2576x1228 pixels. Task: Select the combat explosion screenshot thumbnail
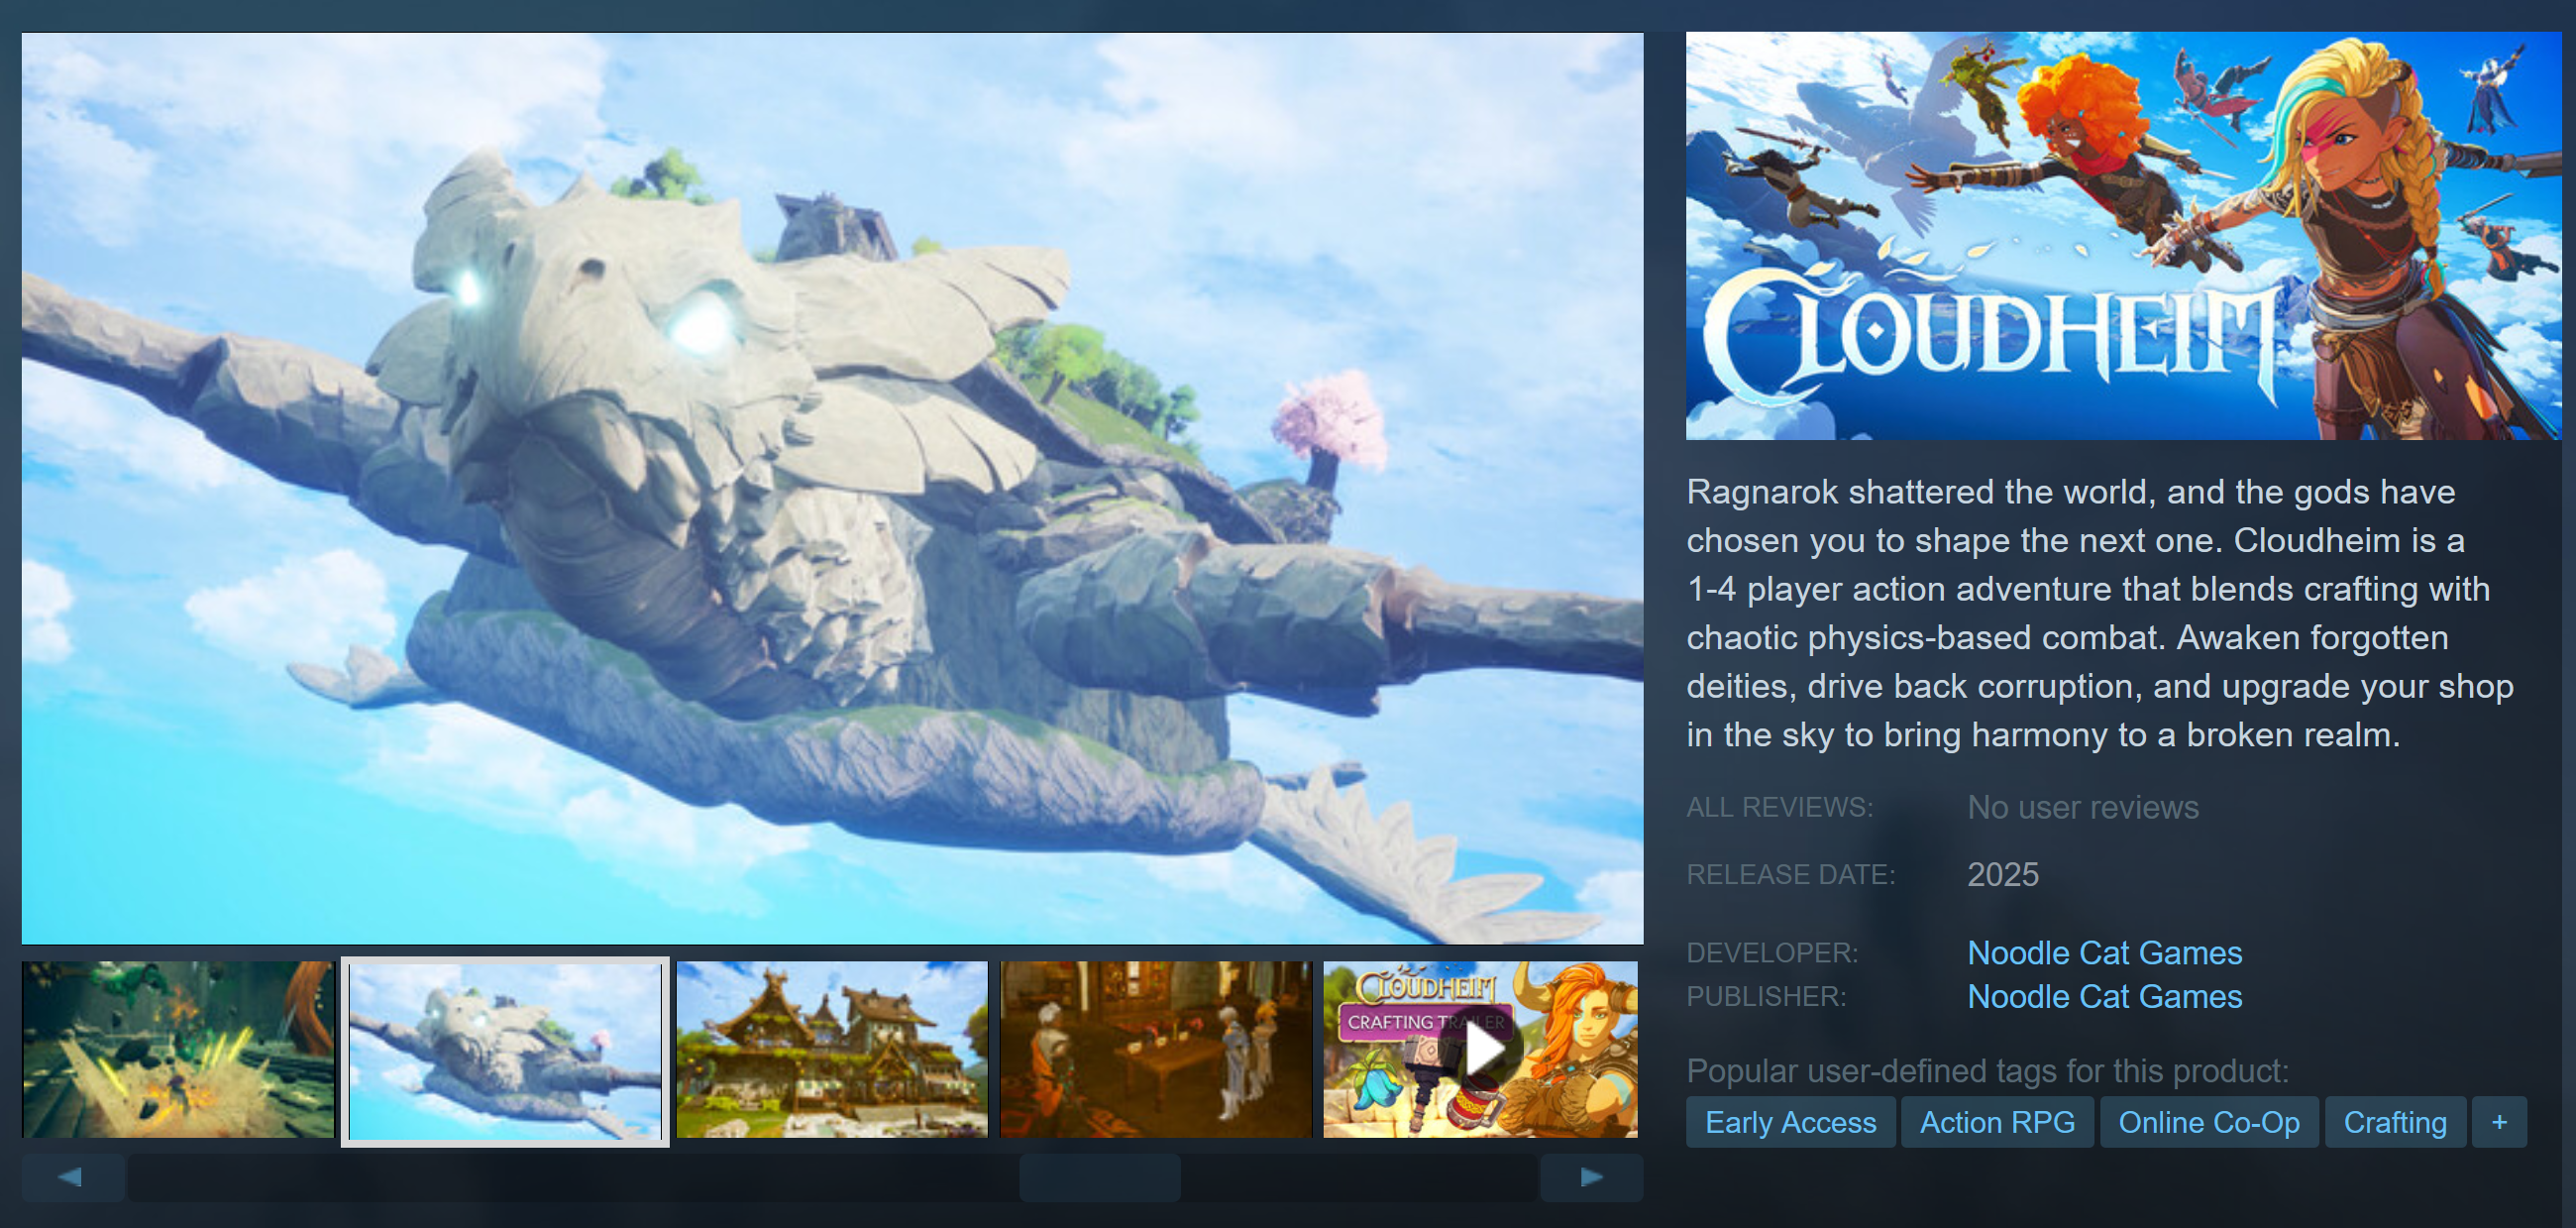coord(178,1049)
